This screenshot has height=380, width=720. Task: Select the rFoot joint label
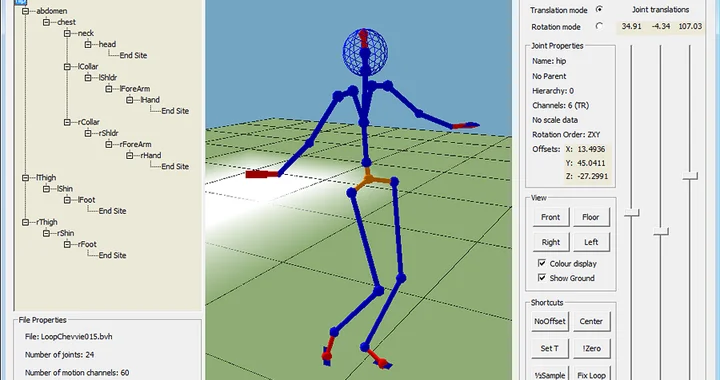(x=87, y=244)
